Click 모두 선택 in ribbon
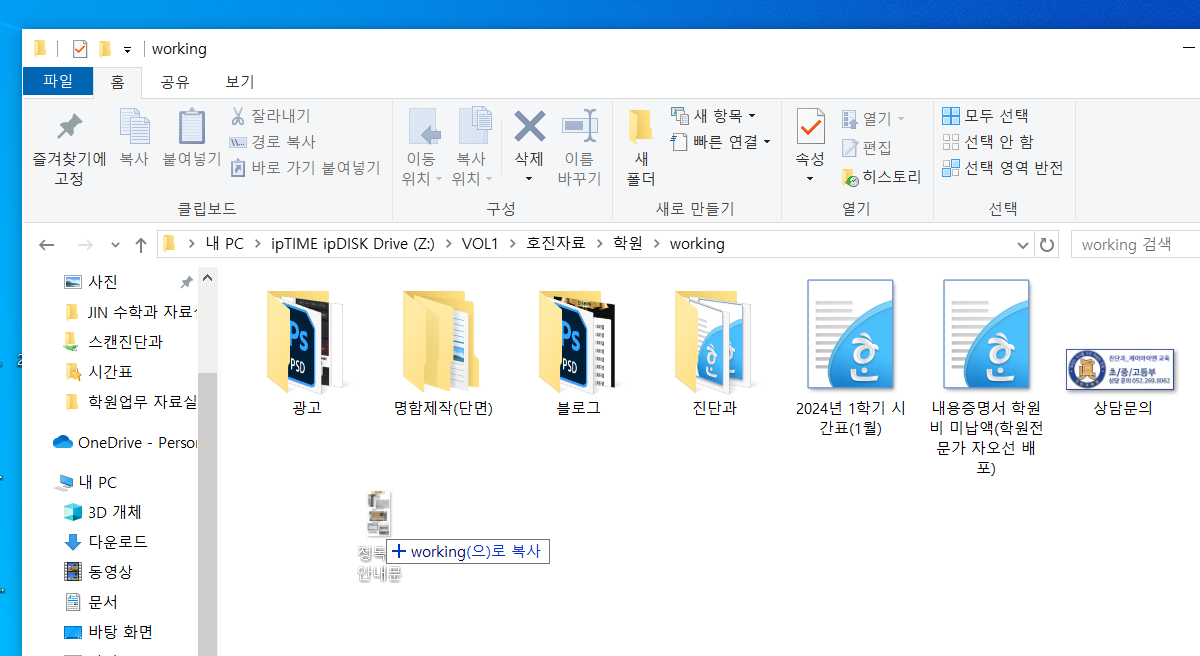This screenshot has height=656, width=1200. [985, 116]
